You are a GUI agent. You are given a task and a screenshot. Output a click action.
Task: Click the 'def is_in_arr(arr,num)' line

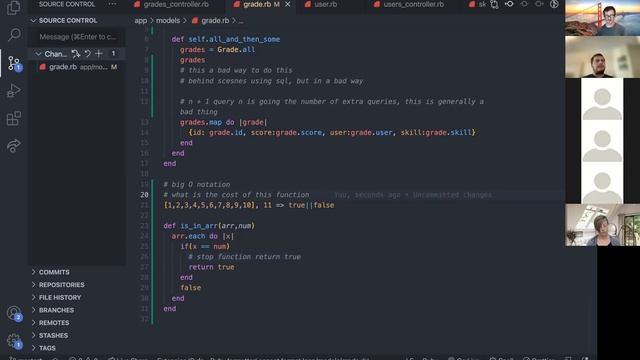pyautogui.click(x=209, y=226)
